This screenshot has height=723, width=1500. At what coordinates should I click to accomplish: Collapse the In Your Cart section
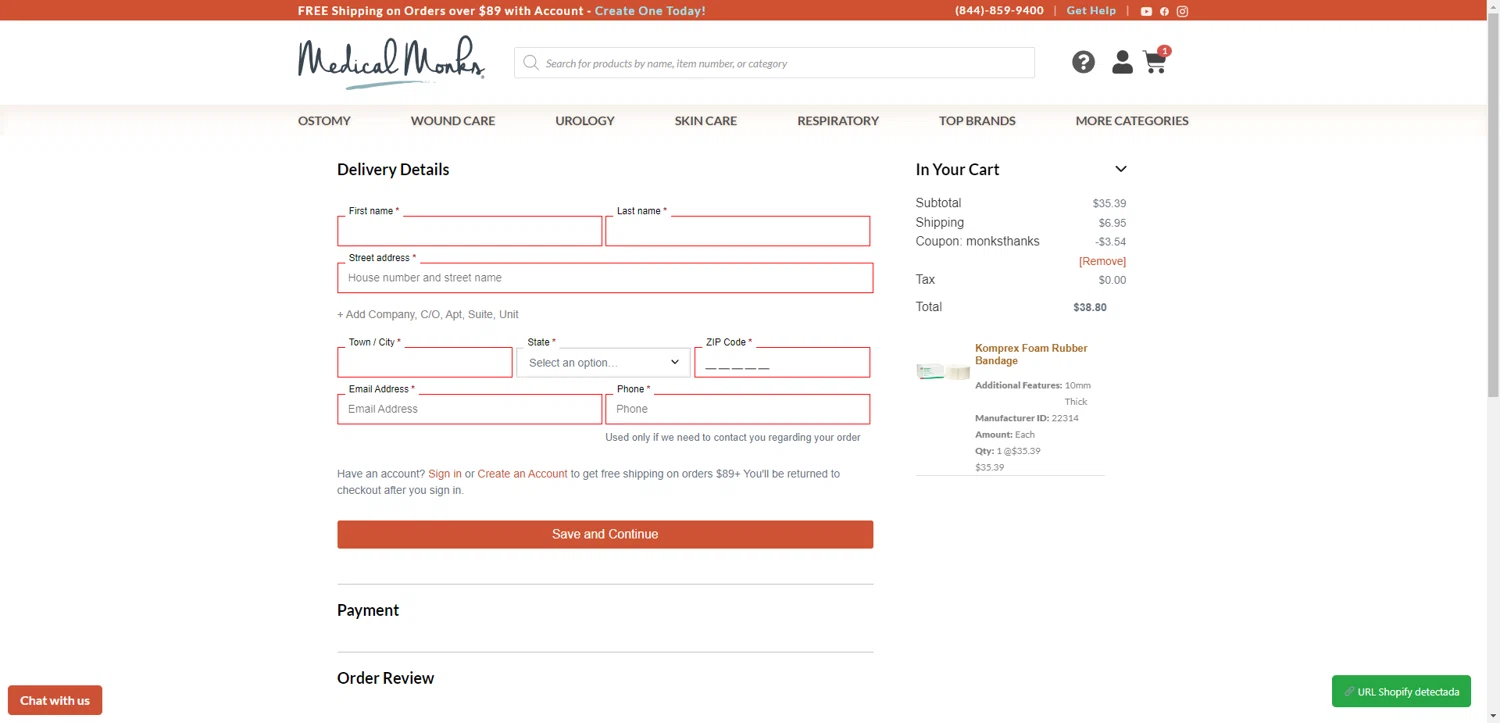[x=1121, y=169]
